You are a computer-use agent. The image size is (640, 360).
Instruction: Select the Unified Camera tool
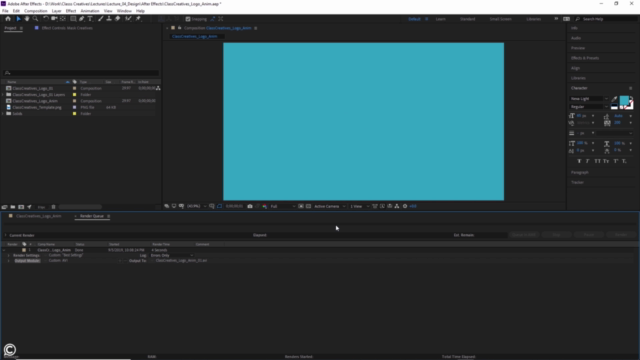54,19
